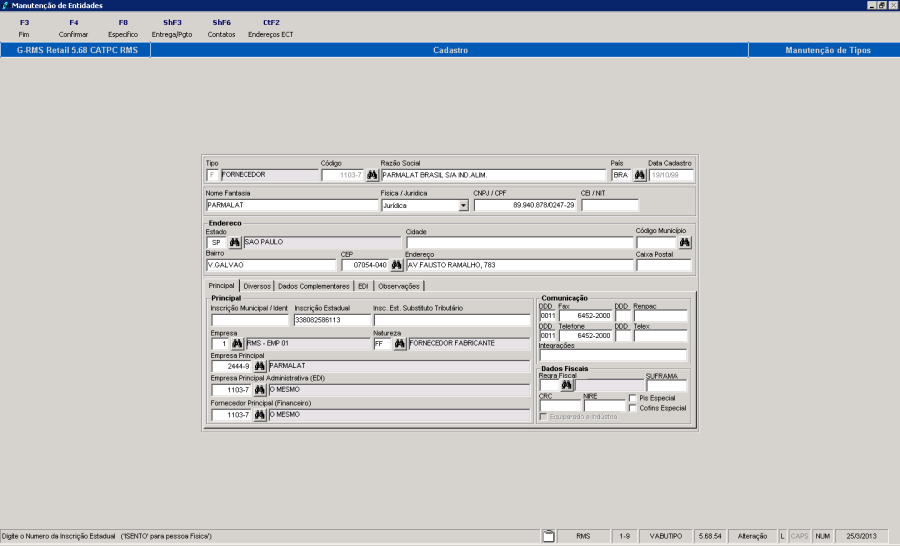Click the CNPJ / CPF input field
This screenshot has height=546, width=900.
point(525,205)
